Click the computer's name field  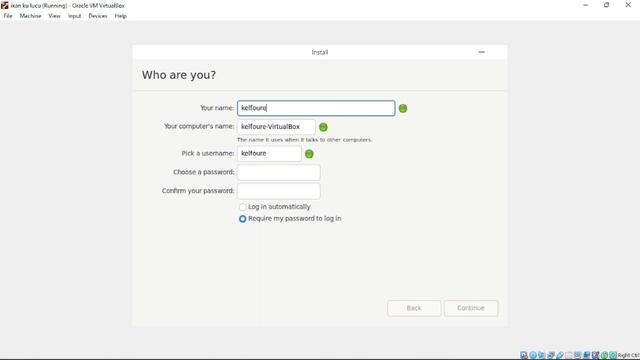click(276, 127)
